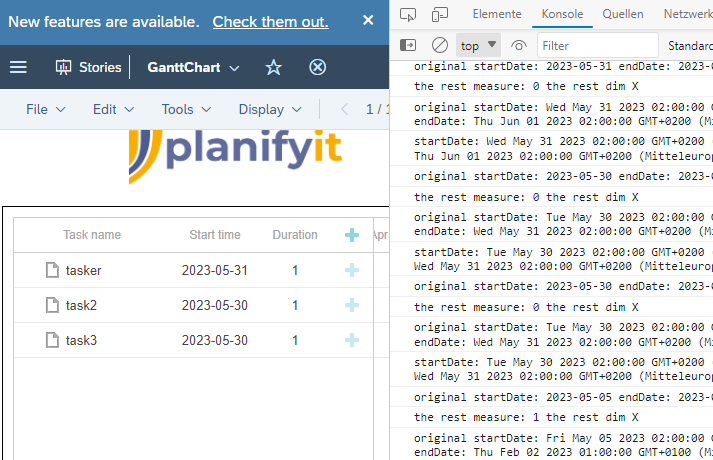Activate DevTools inspect element picker

point(408,15)
